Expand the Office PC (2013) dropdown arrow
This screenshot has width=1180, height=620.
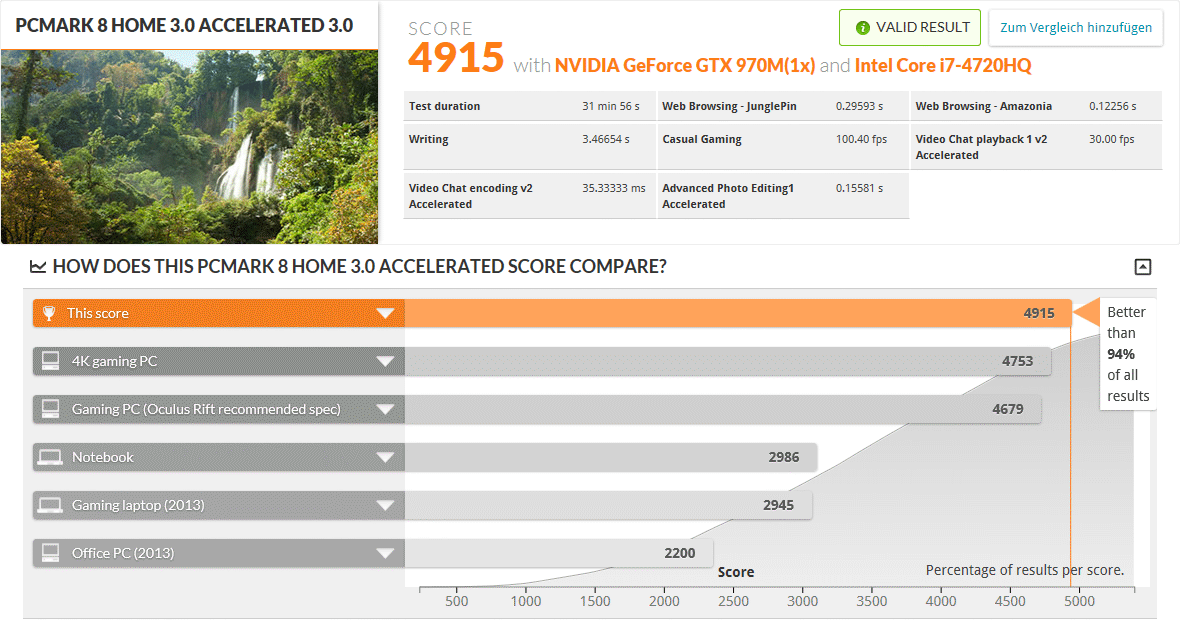click(x=385, y=553)
